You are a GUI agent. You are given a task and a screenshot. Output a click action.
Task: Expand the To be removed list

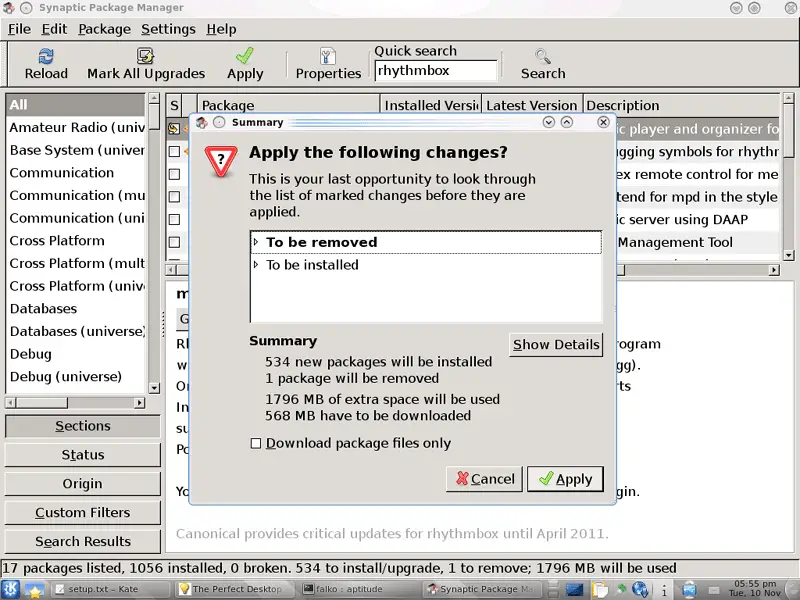click(x=256, y=242)
